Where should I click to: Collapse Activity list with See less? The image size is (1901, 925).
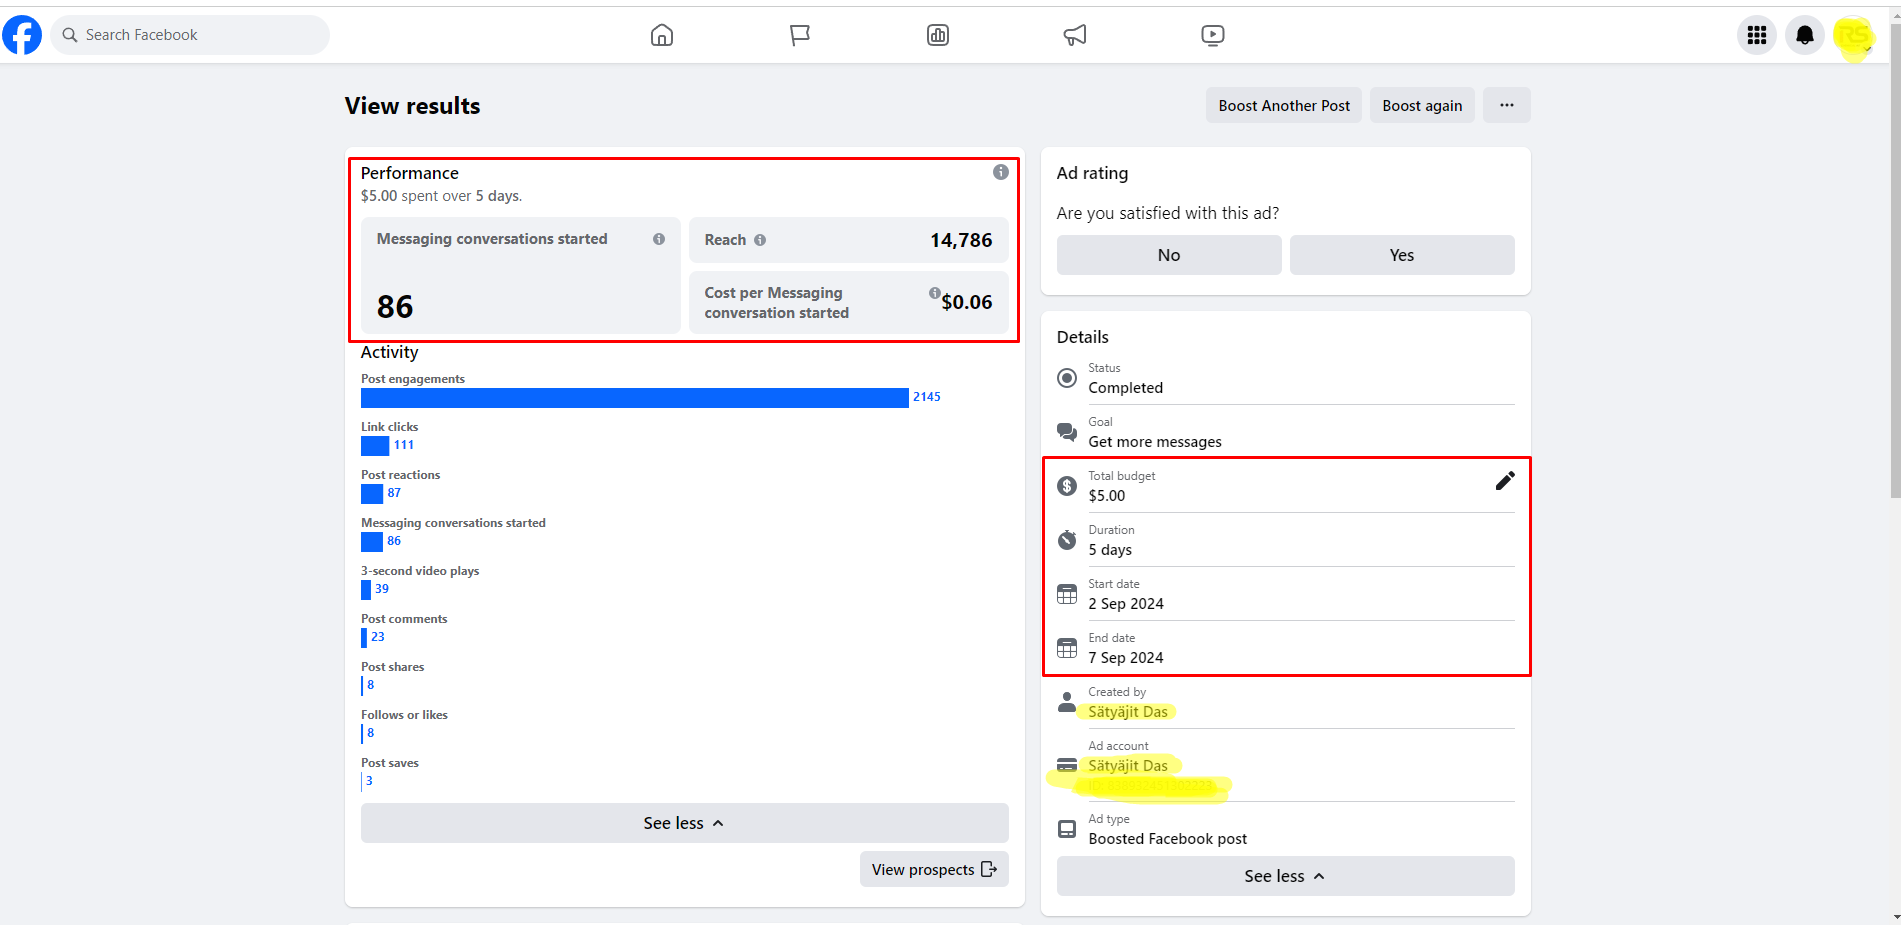click(684, 823)
